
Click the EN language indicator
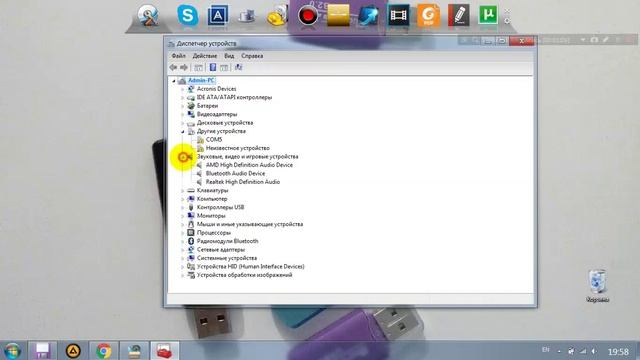[x=546, y=350]
